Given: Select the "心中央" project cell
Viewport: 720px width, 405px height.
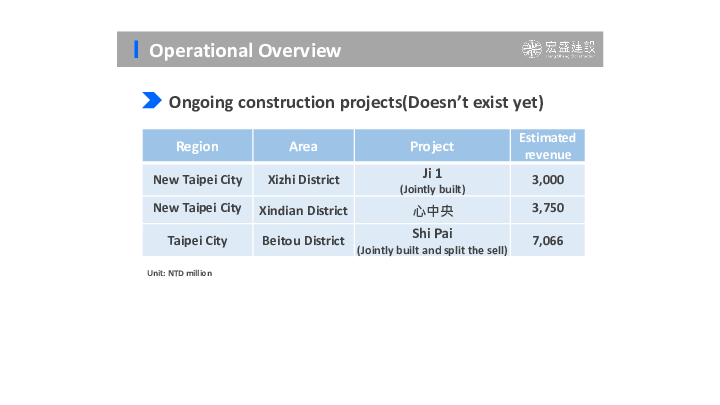Looking at the screenshot, I should click(432, 210).
